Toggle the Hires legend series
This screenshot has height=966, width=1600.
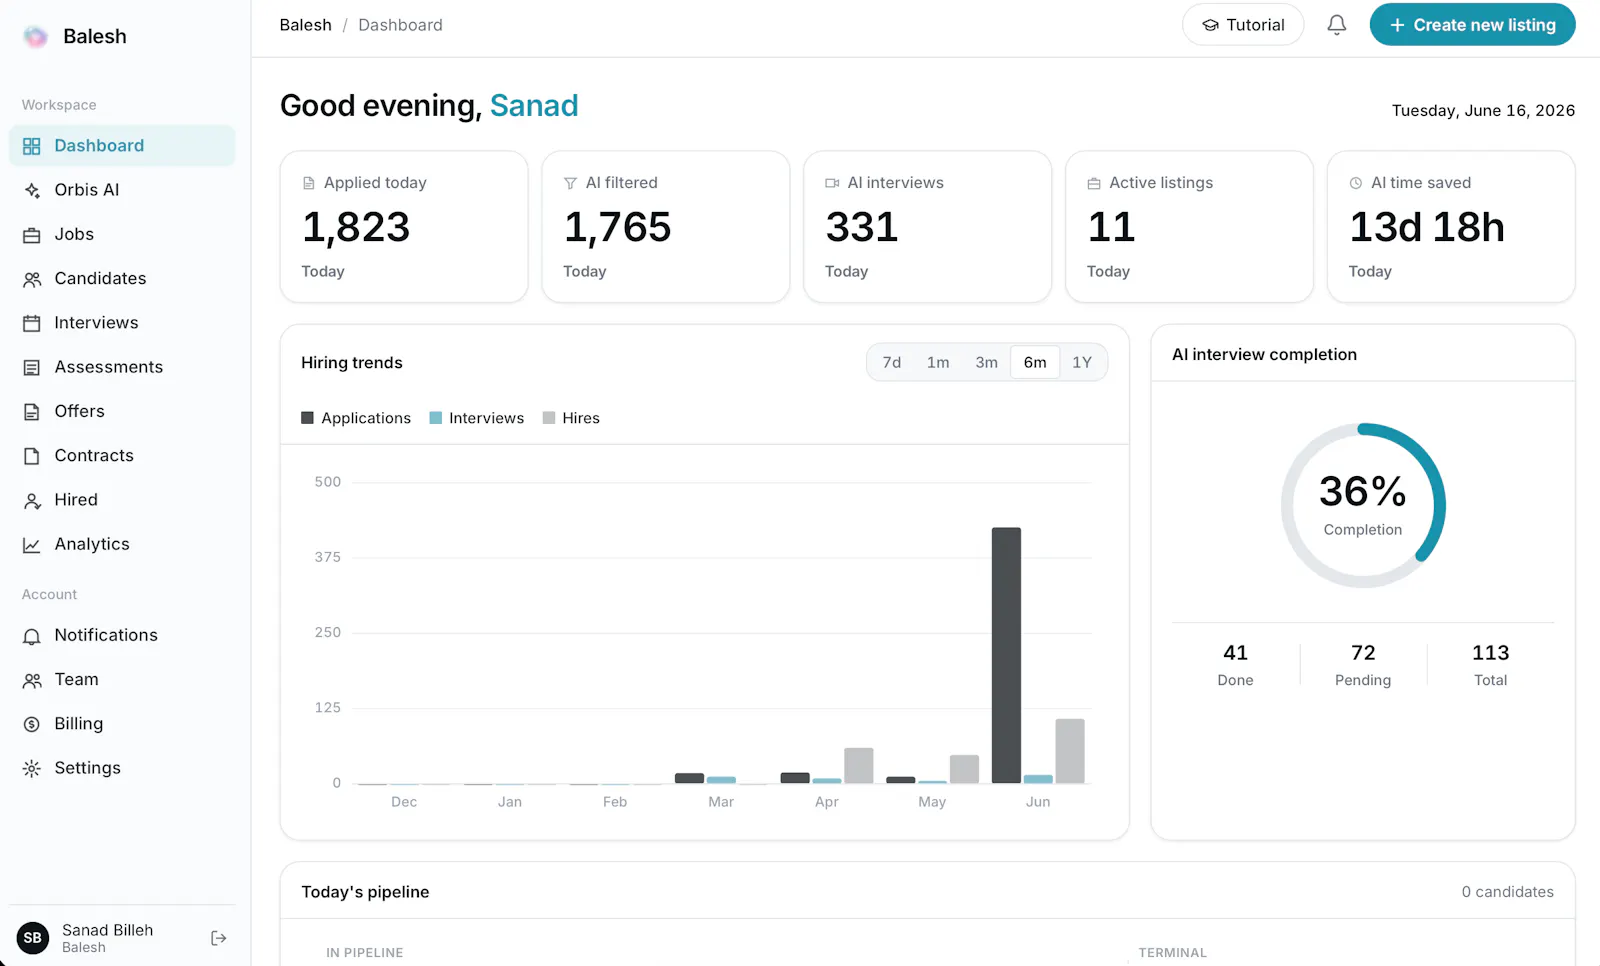coord(571,418)
